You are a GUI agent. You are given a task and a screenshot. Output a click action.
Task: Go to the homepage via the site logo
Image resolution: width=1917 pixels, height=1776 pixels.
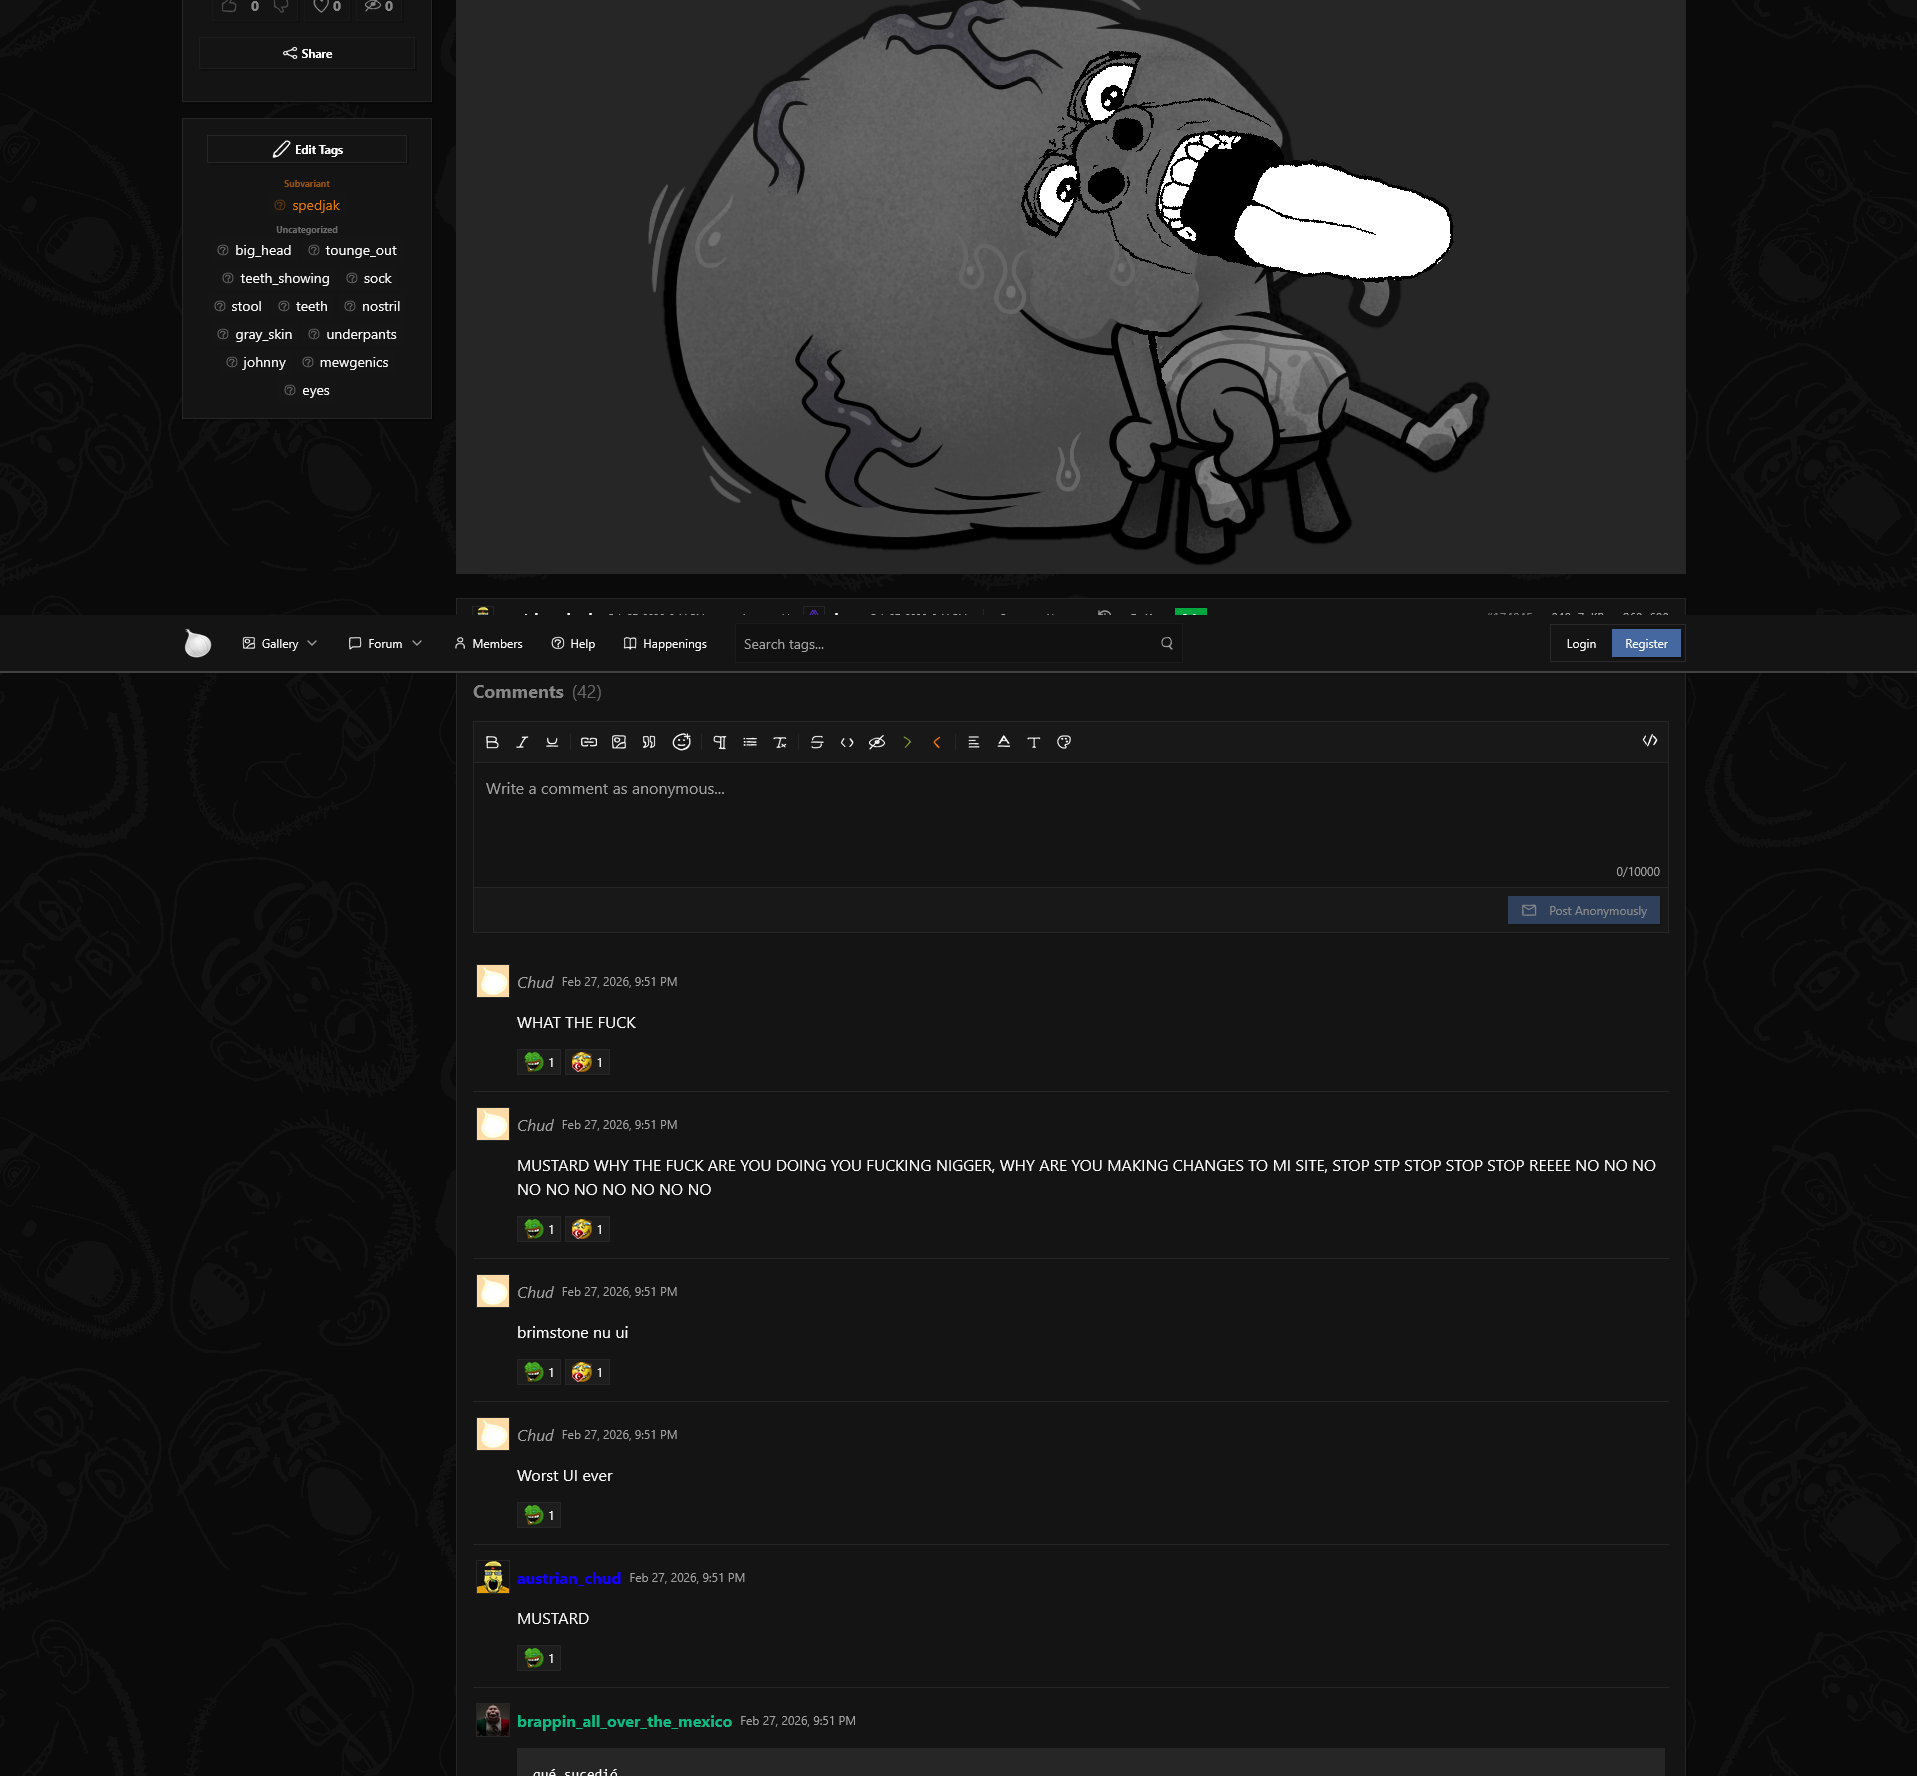click(198, 643)
